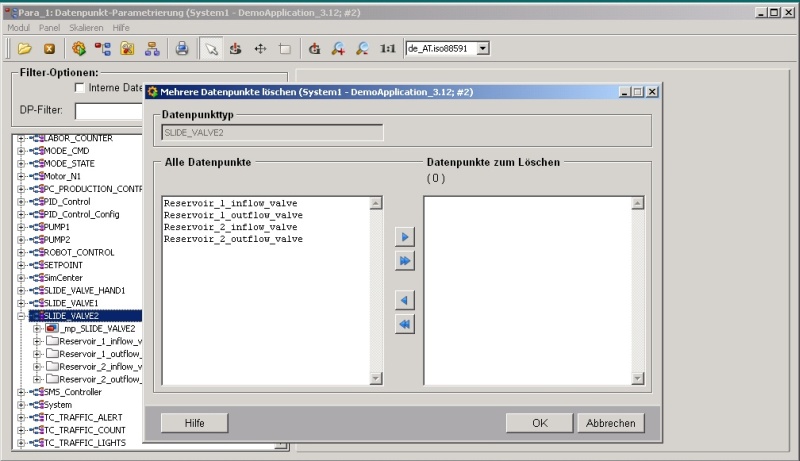Move all datapoints right with double arrow

(405, 261)
